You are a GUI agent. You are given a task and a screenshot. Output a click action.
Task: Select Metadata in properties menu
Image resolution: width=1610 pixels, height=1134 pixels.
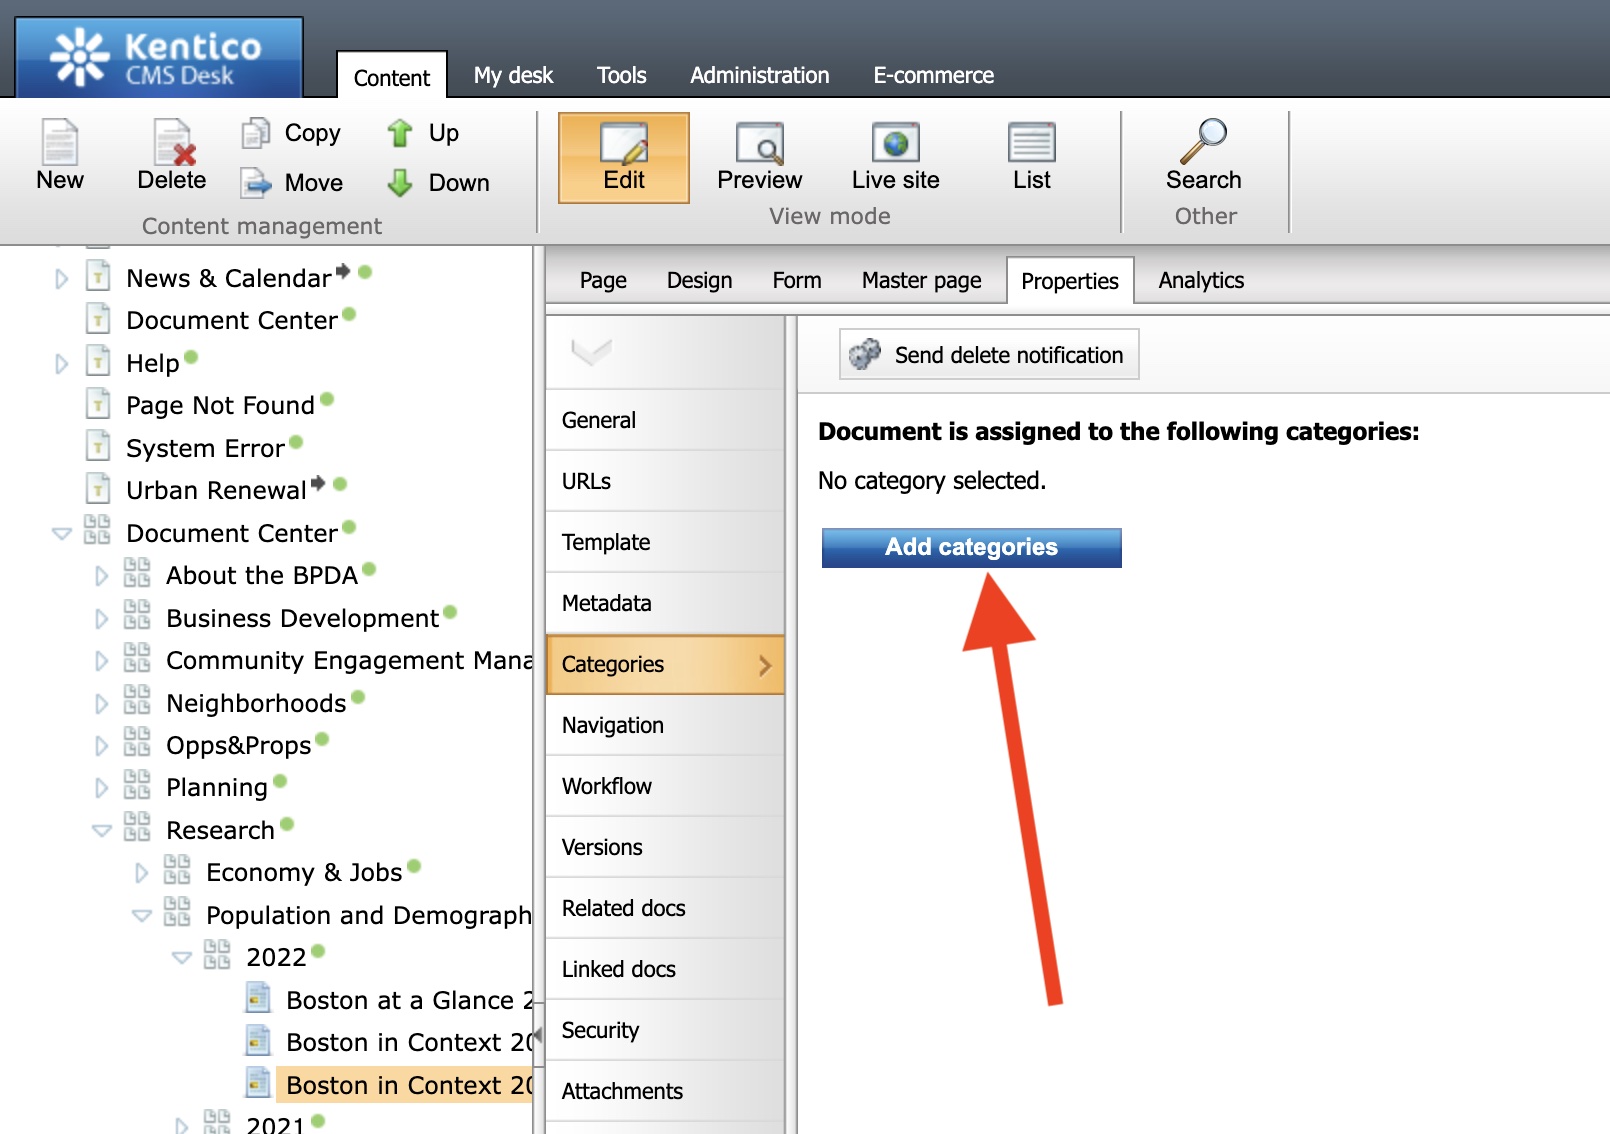[x=607, y=603]
